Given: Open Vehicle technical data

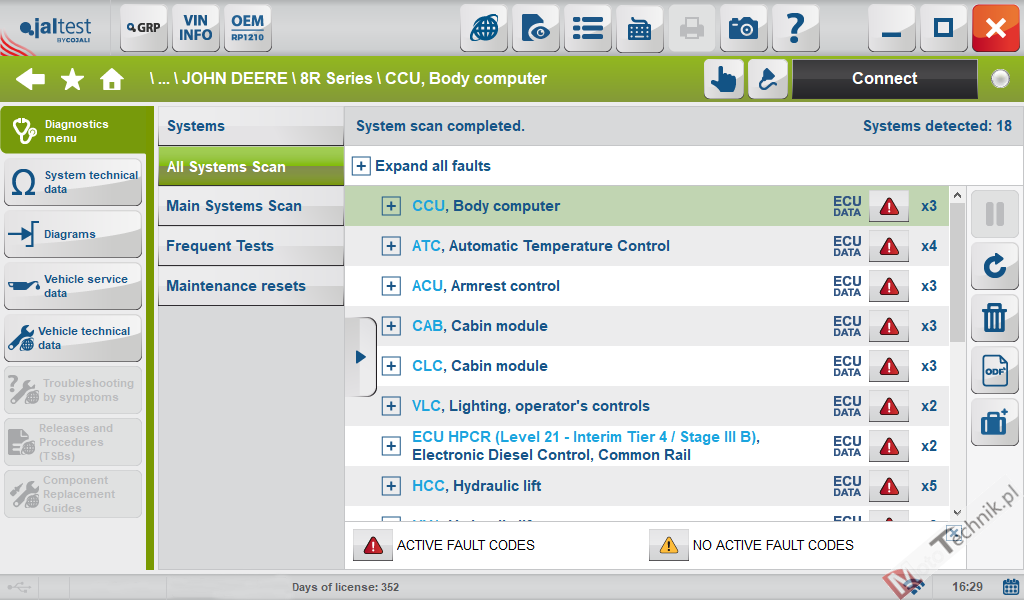Looking at the screenshot, I should (x=73, y=338).
